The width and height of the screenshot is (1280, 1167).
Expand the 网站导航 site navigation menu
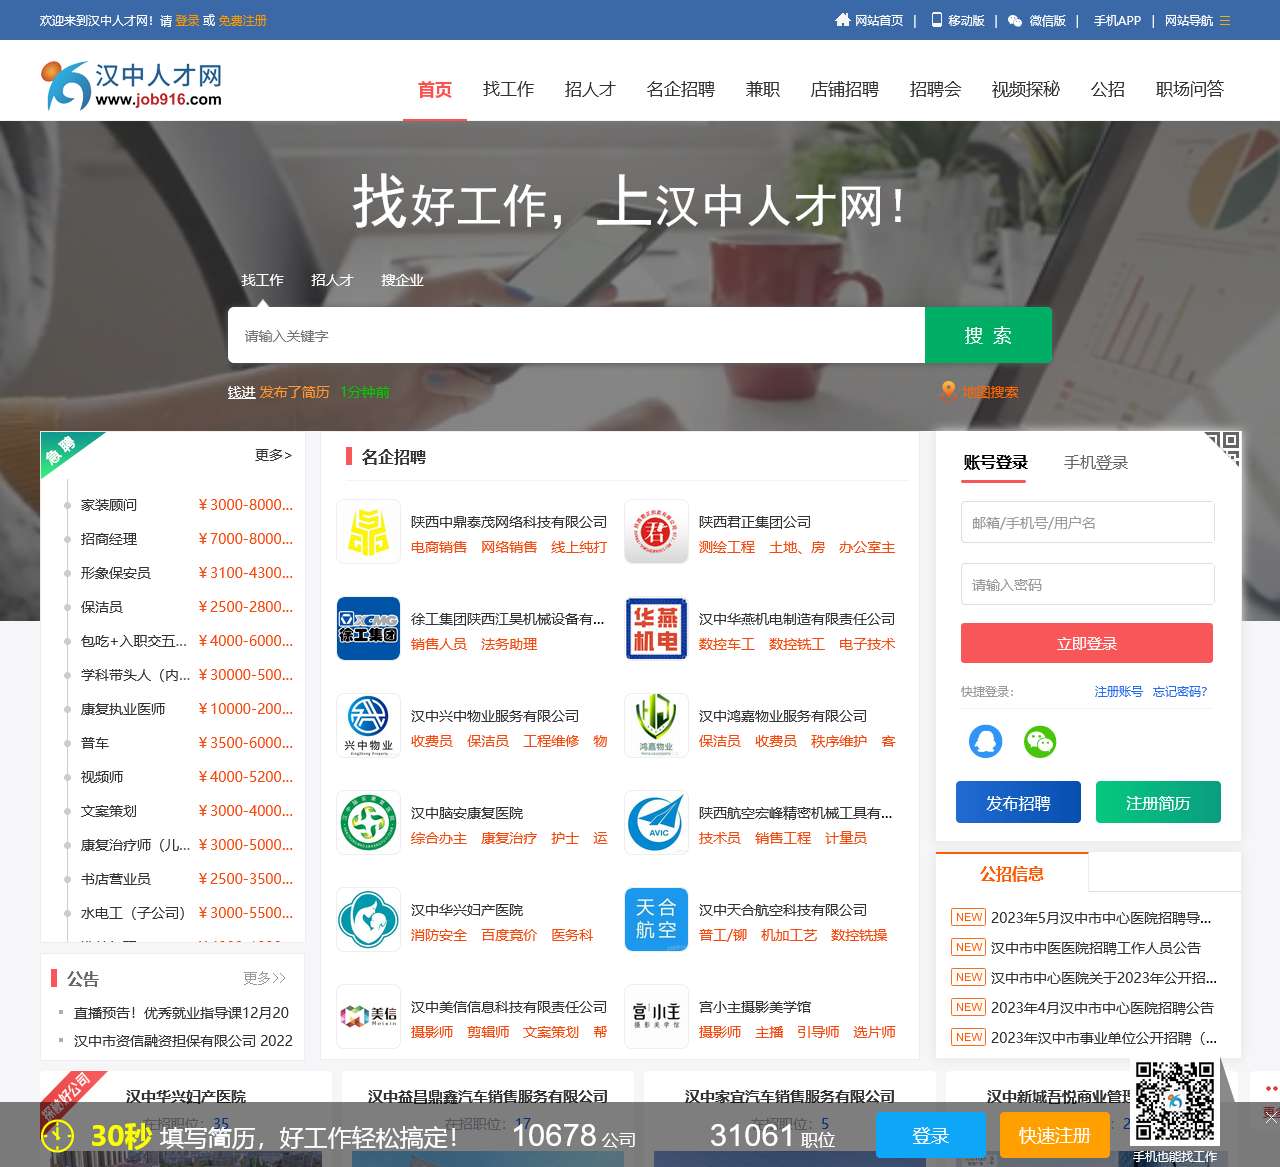click(1198, 20)
